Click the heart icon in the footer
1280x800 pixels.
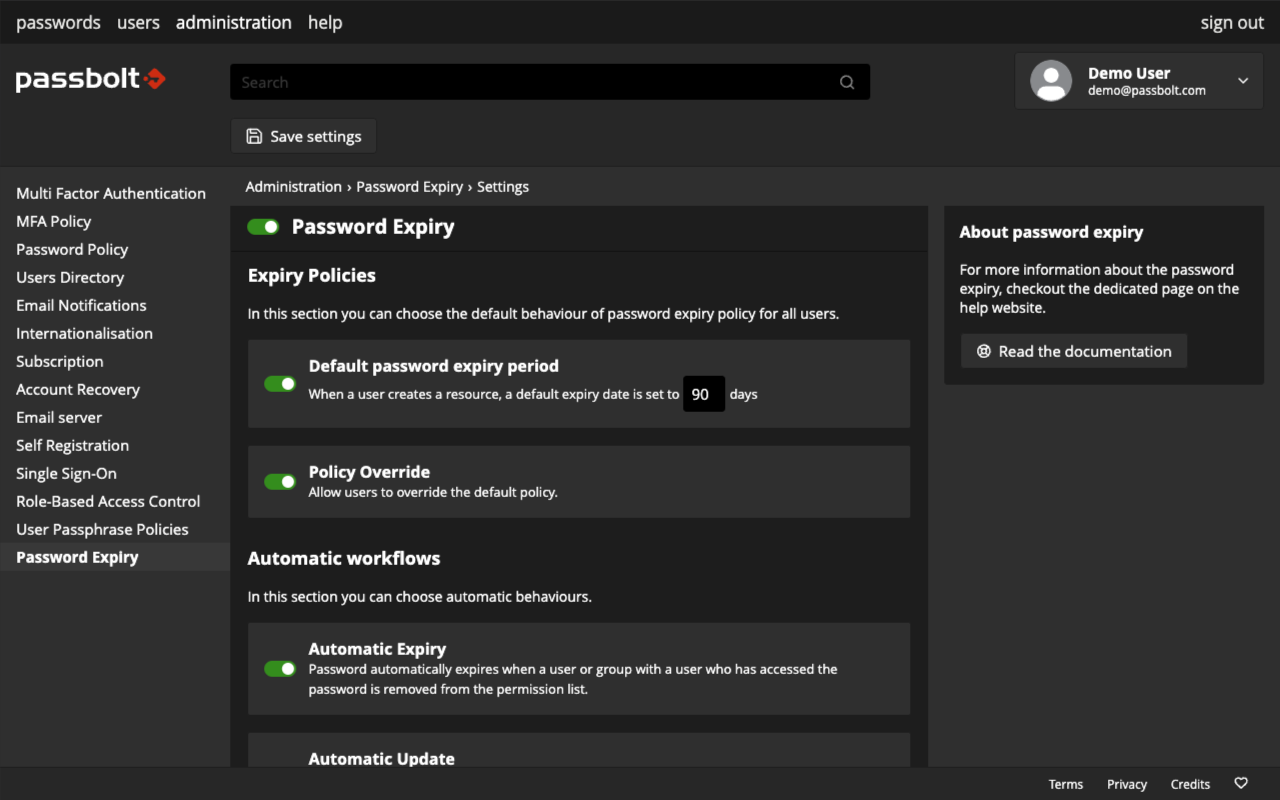[x=1240, y=783]
